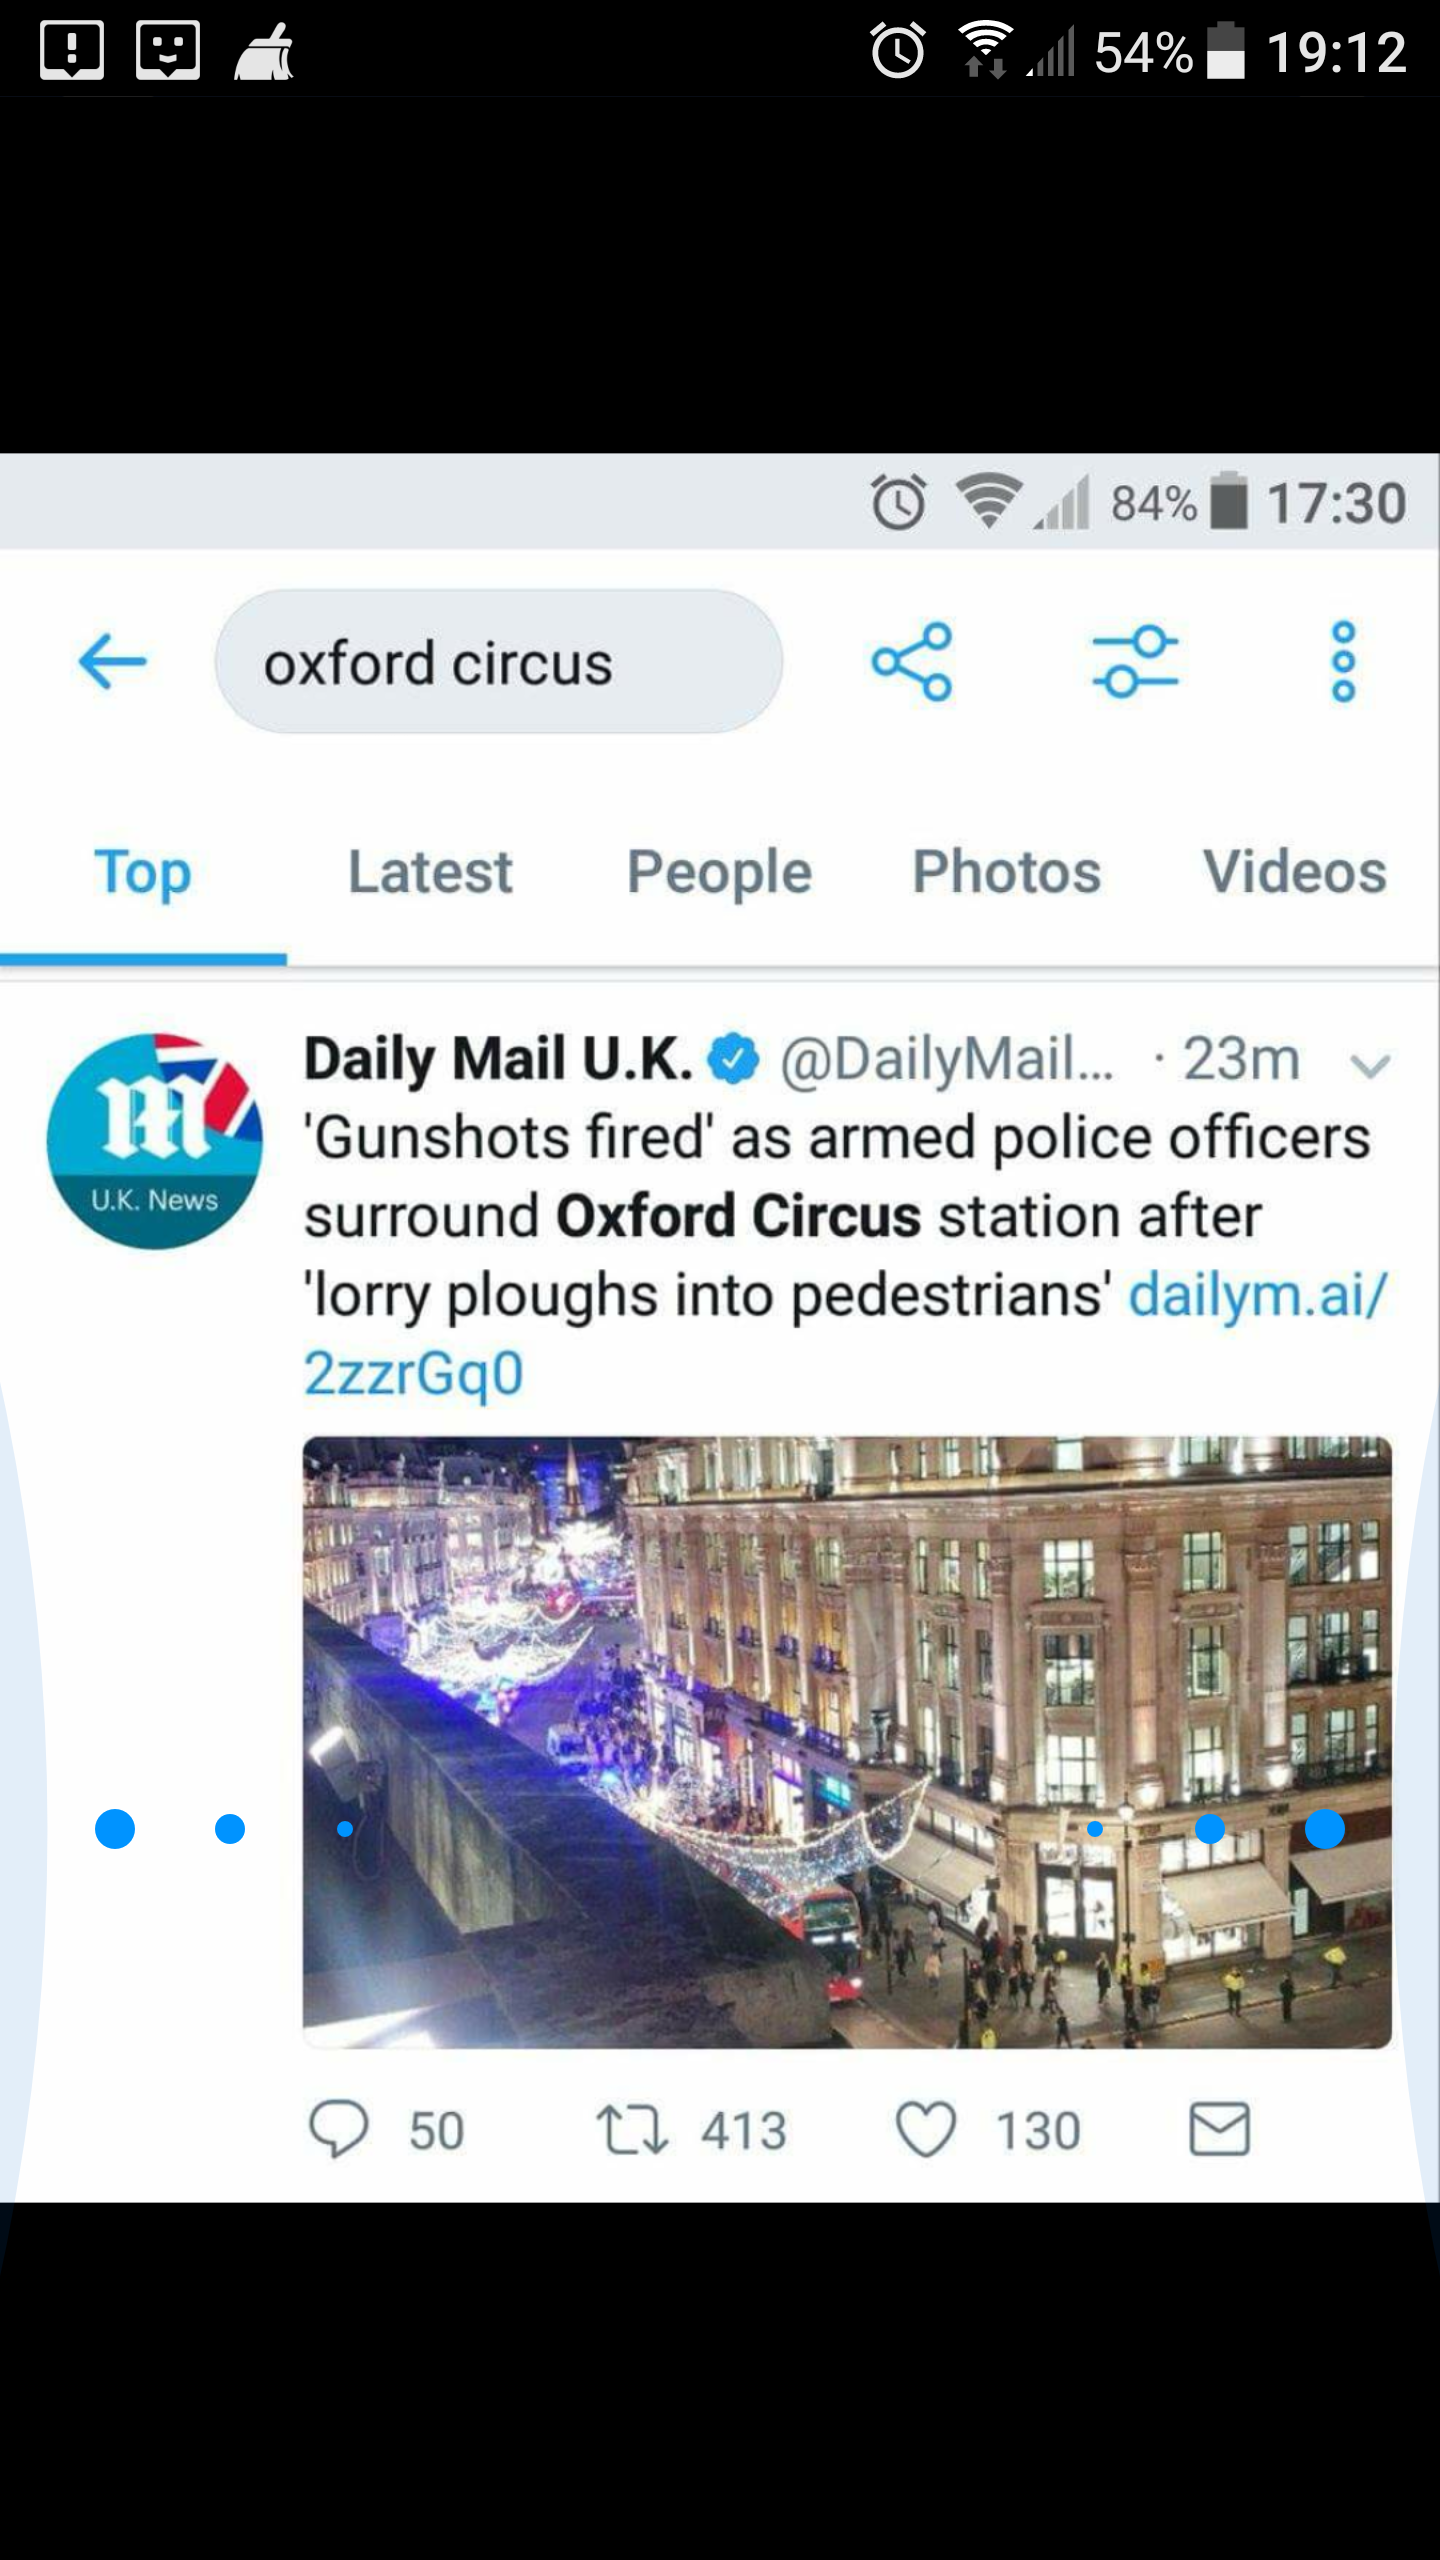Open the three-dot overflow menu
This screenshot has height=2560, width=1440.
point(1343,662)
